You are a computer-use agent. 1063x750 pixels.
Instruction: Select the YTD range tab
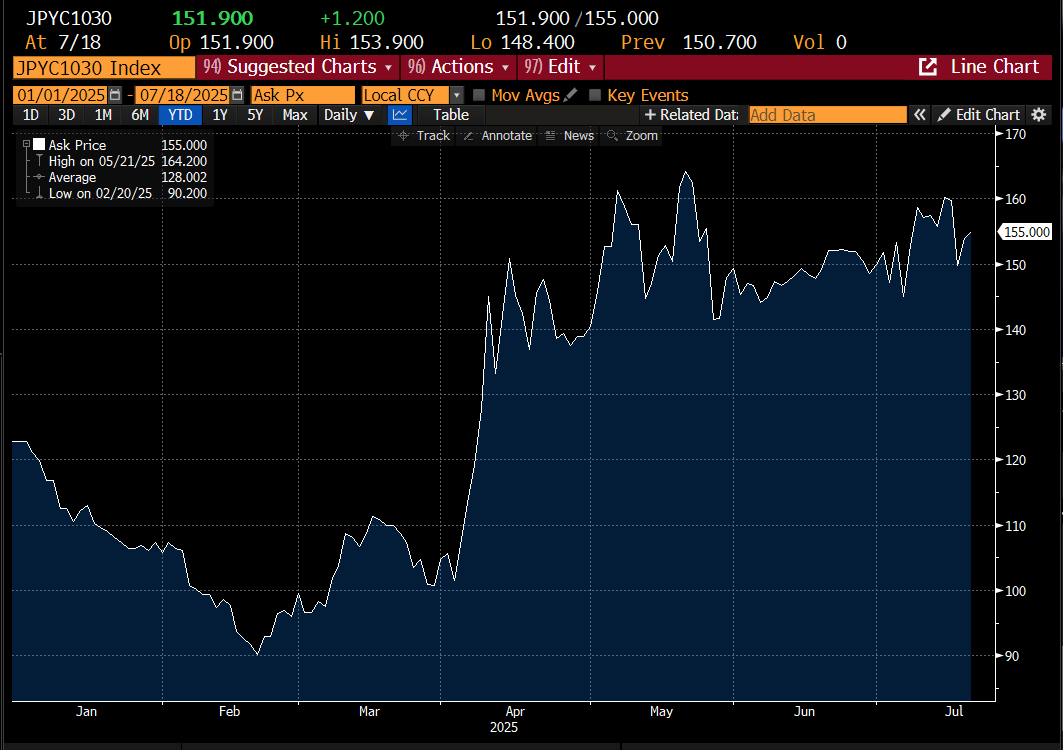point(180,115)
